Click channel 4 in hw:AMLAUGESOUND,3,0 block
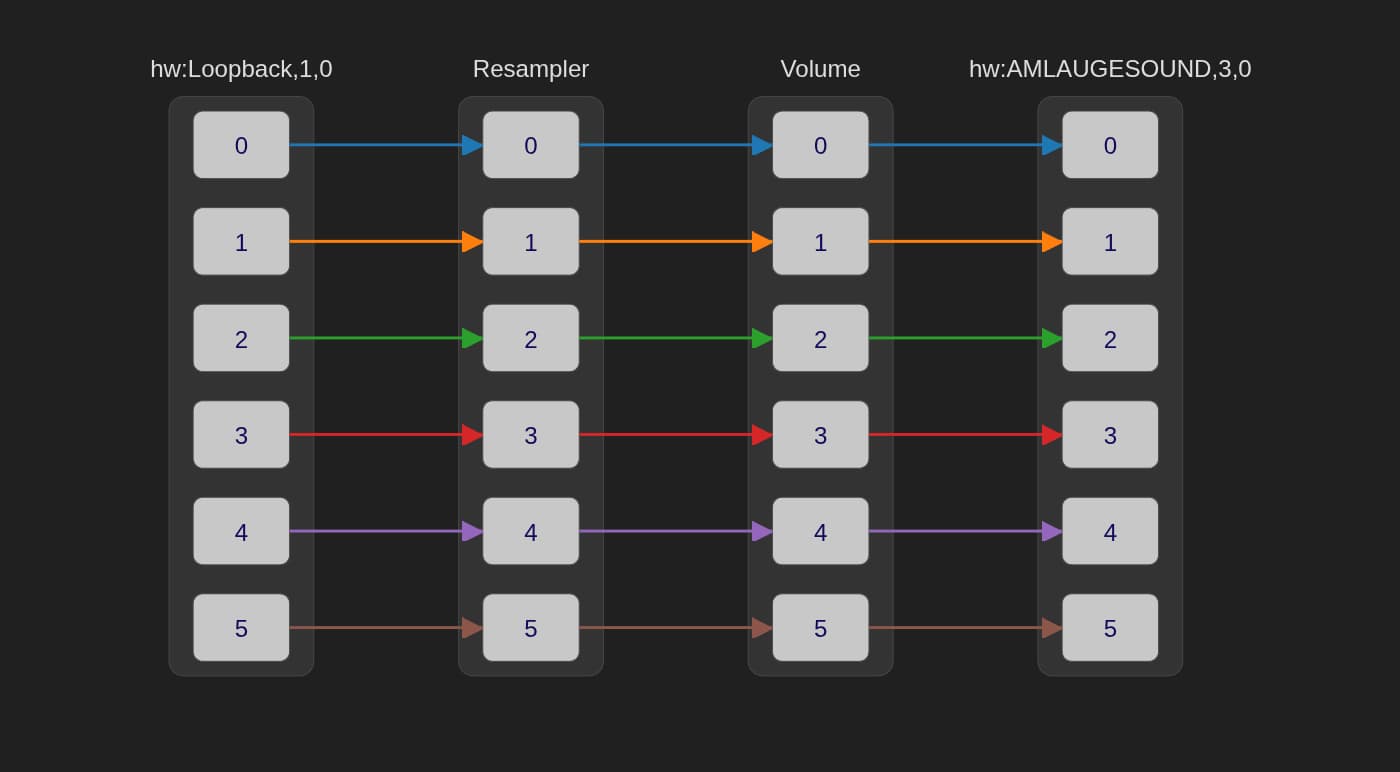Viewport: 1400px width, 772px height. (1110, 531)
